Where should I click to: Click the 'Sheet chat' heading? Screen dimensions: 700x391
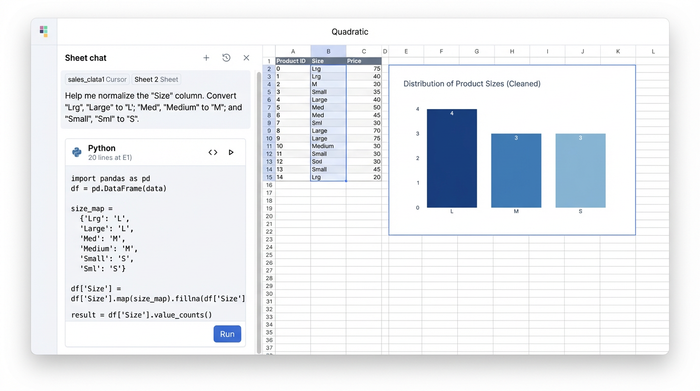point(86,58)
